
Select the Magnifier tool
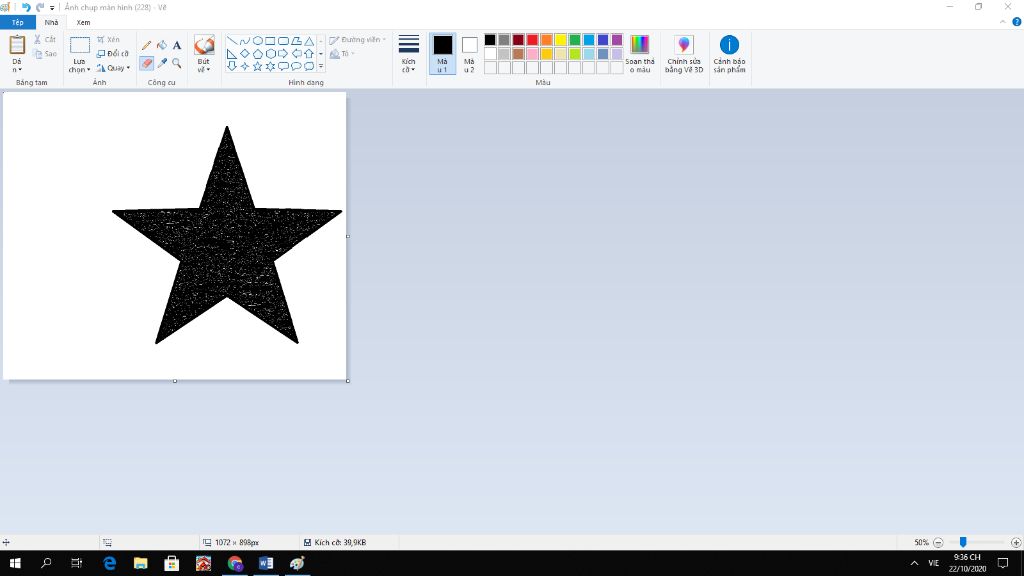[176, 63]
